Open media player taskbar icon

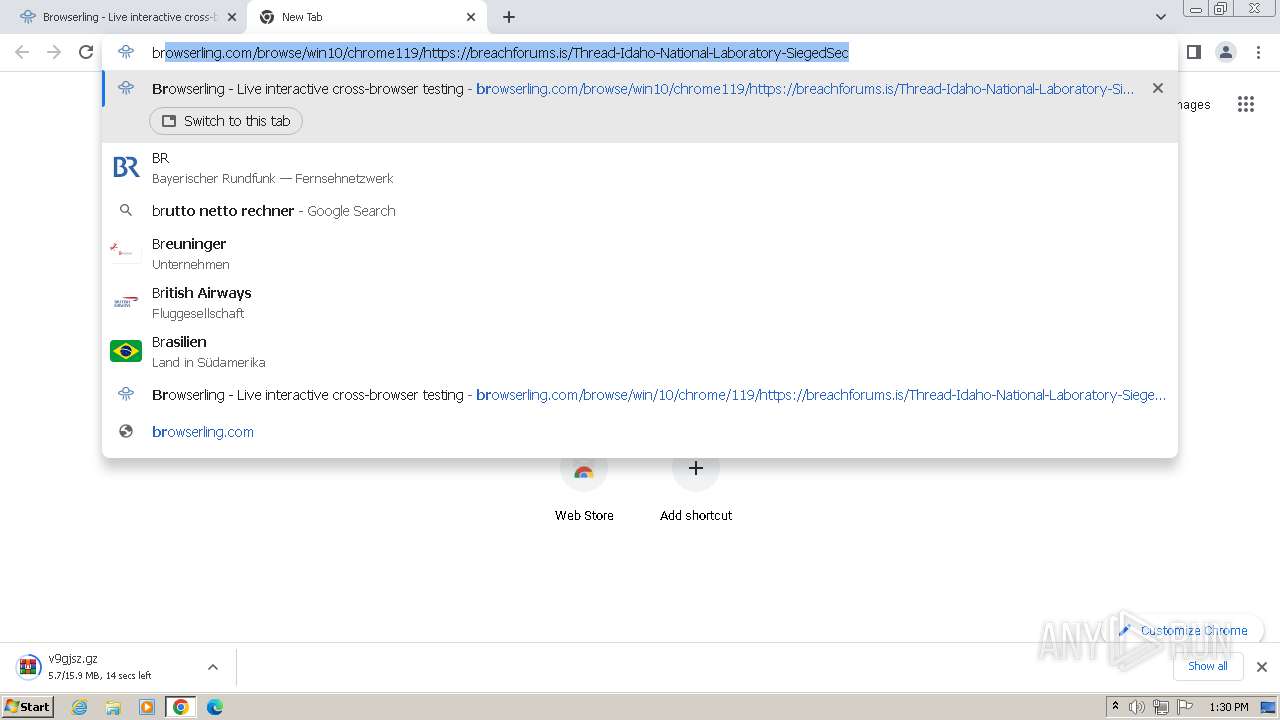coord(147,707)
